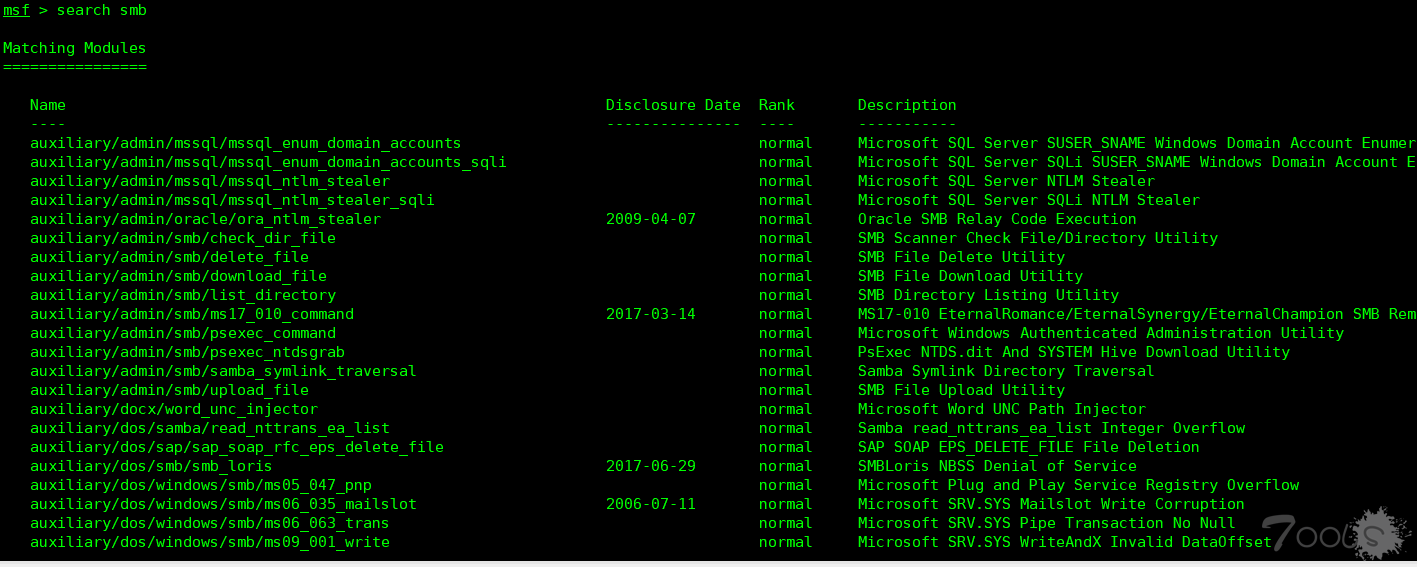Select samba_symlink_traversal module name
This screenshot has width=1417, height=567.
[223, 371]
